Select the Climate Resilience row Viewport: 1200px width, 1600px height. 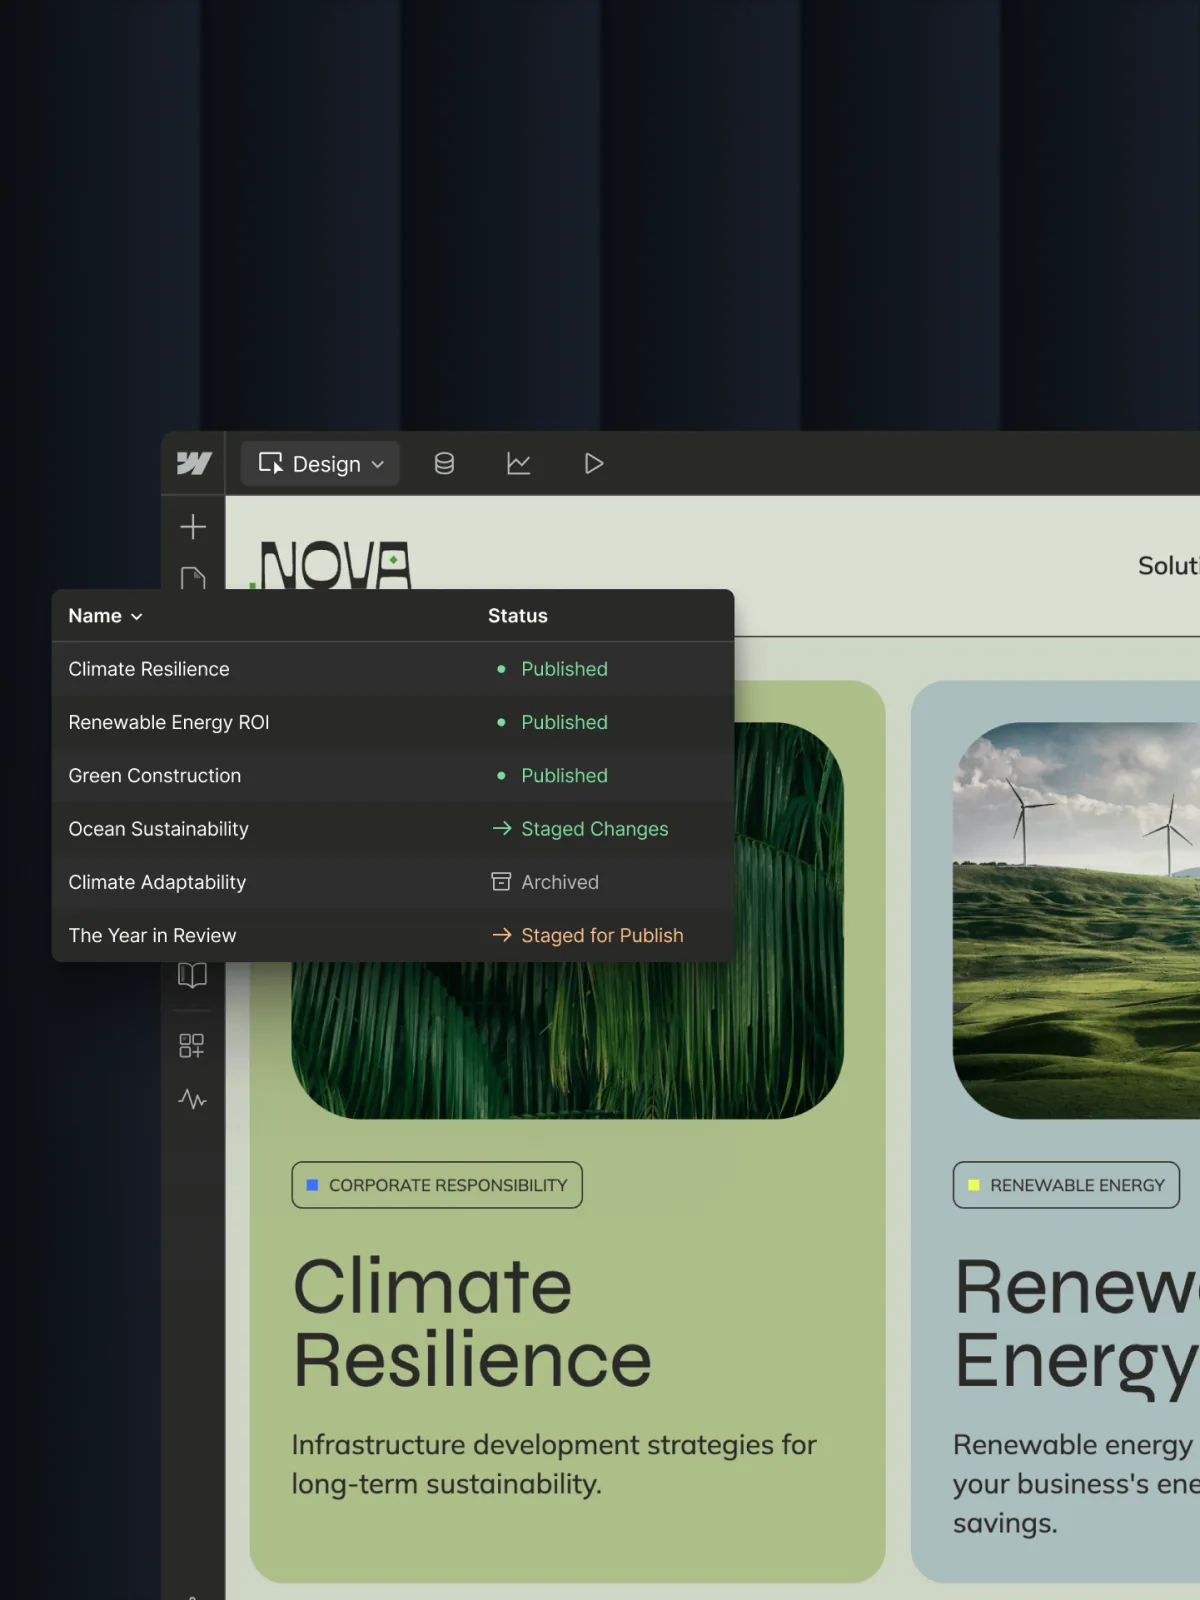(x=393, y=669)
